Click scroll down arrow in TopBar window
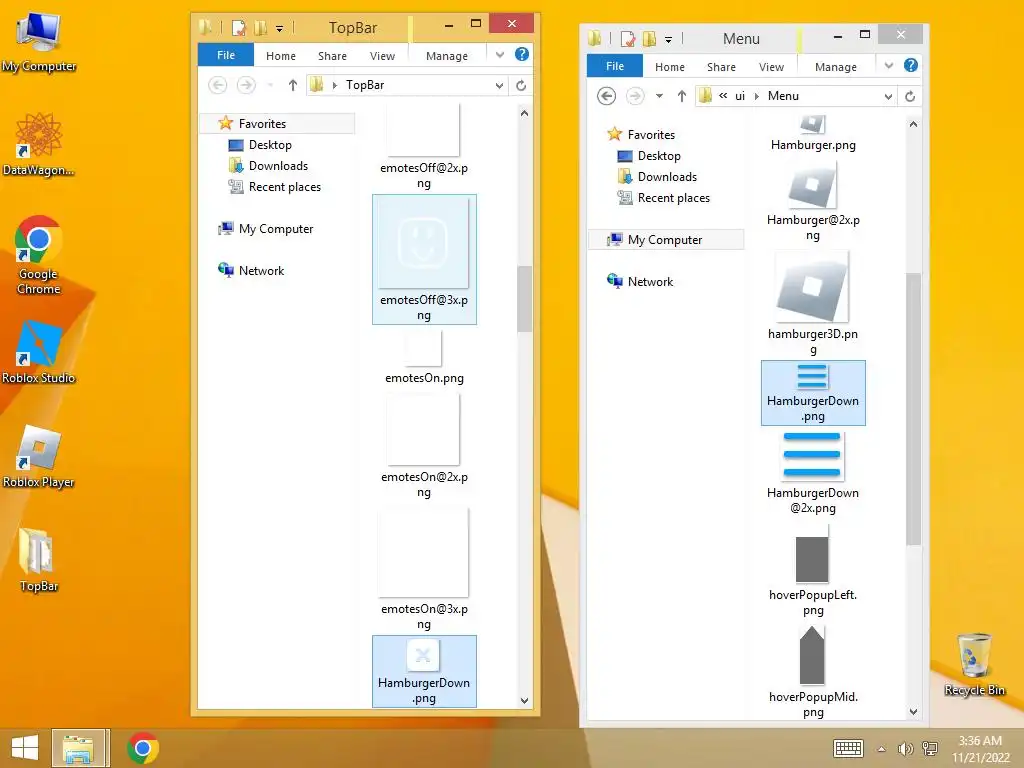The image size is (1024, 768). pos(524,700)
